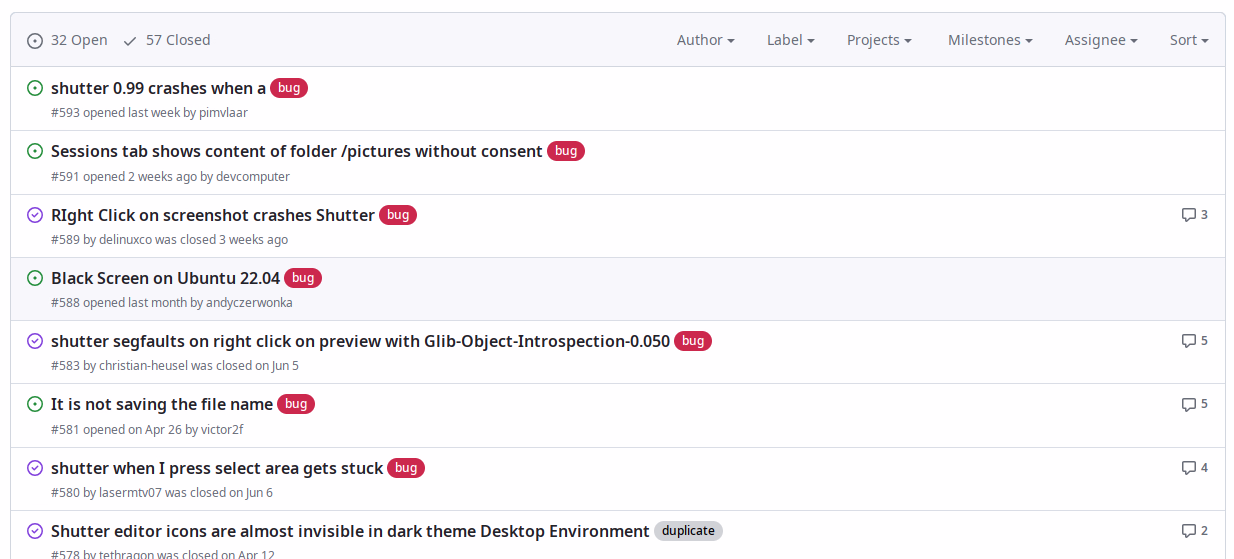Viewport: 1234px width, 559px height.
Task: Open comments on RIght Click crashes issue
Action: [x=1195, y=214]
